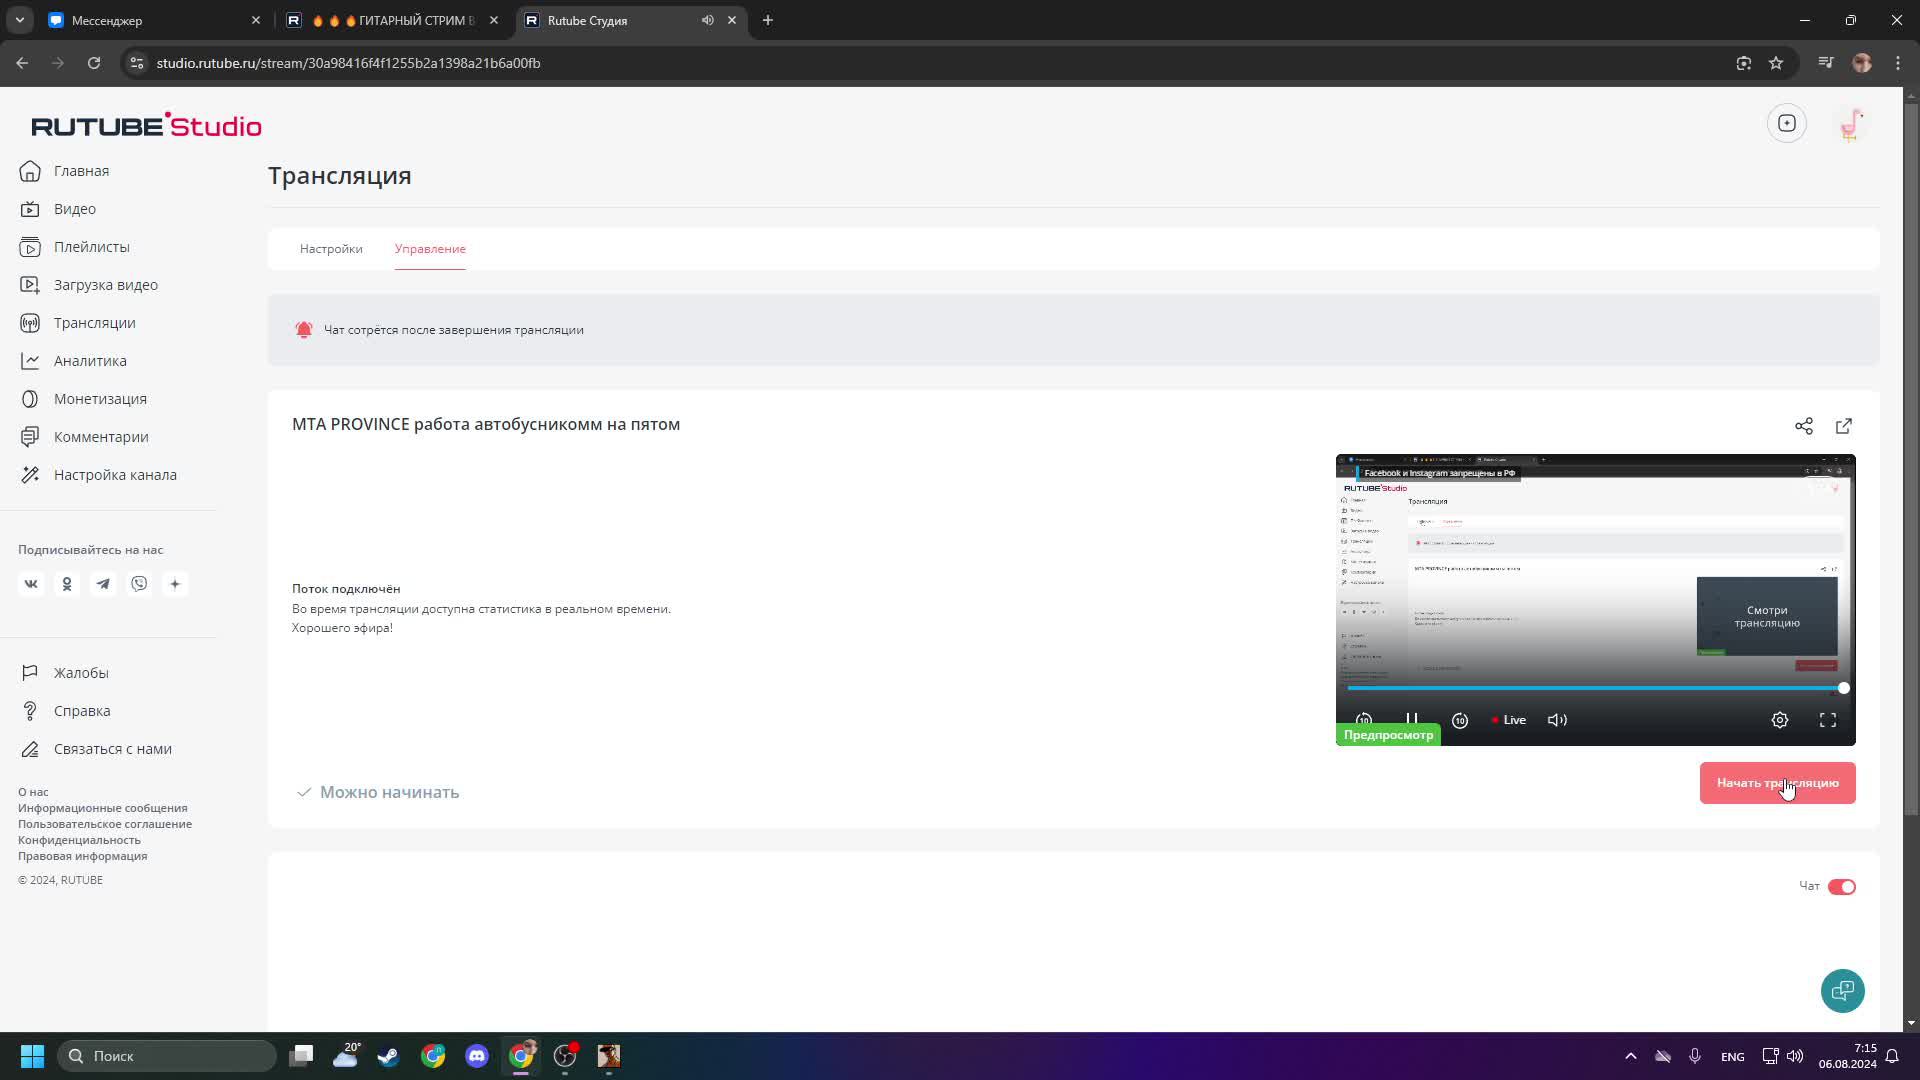Image resolution: width=1920 pixels, height=1080 pixels.
Task: Click the add video icon in header
Action: [x=1786, y=124]
